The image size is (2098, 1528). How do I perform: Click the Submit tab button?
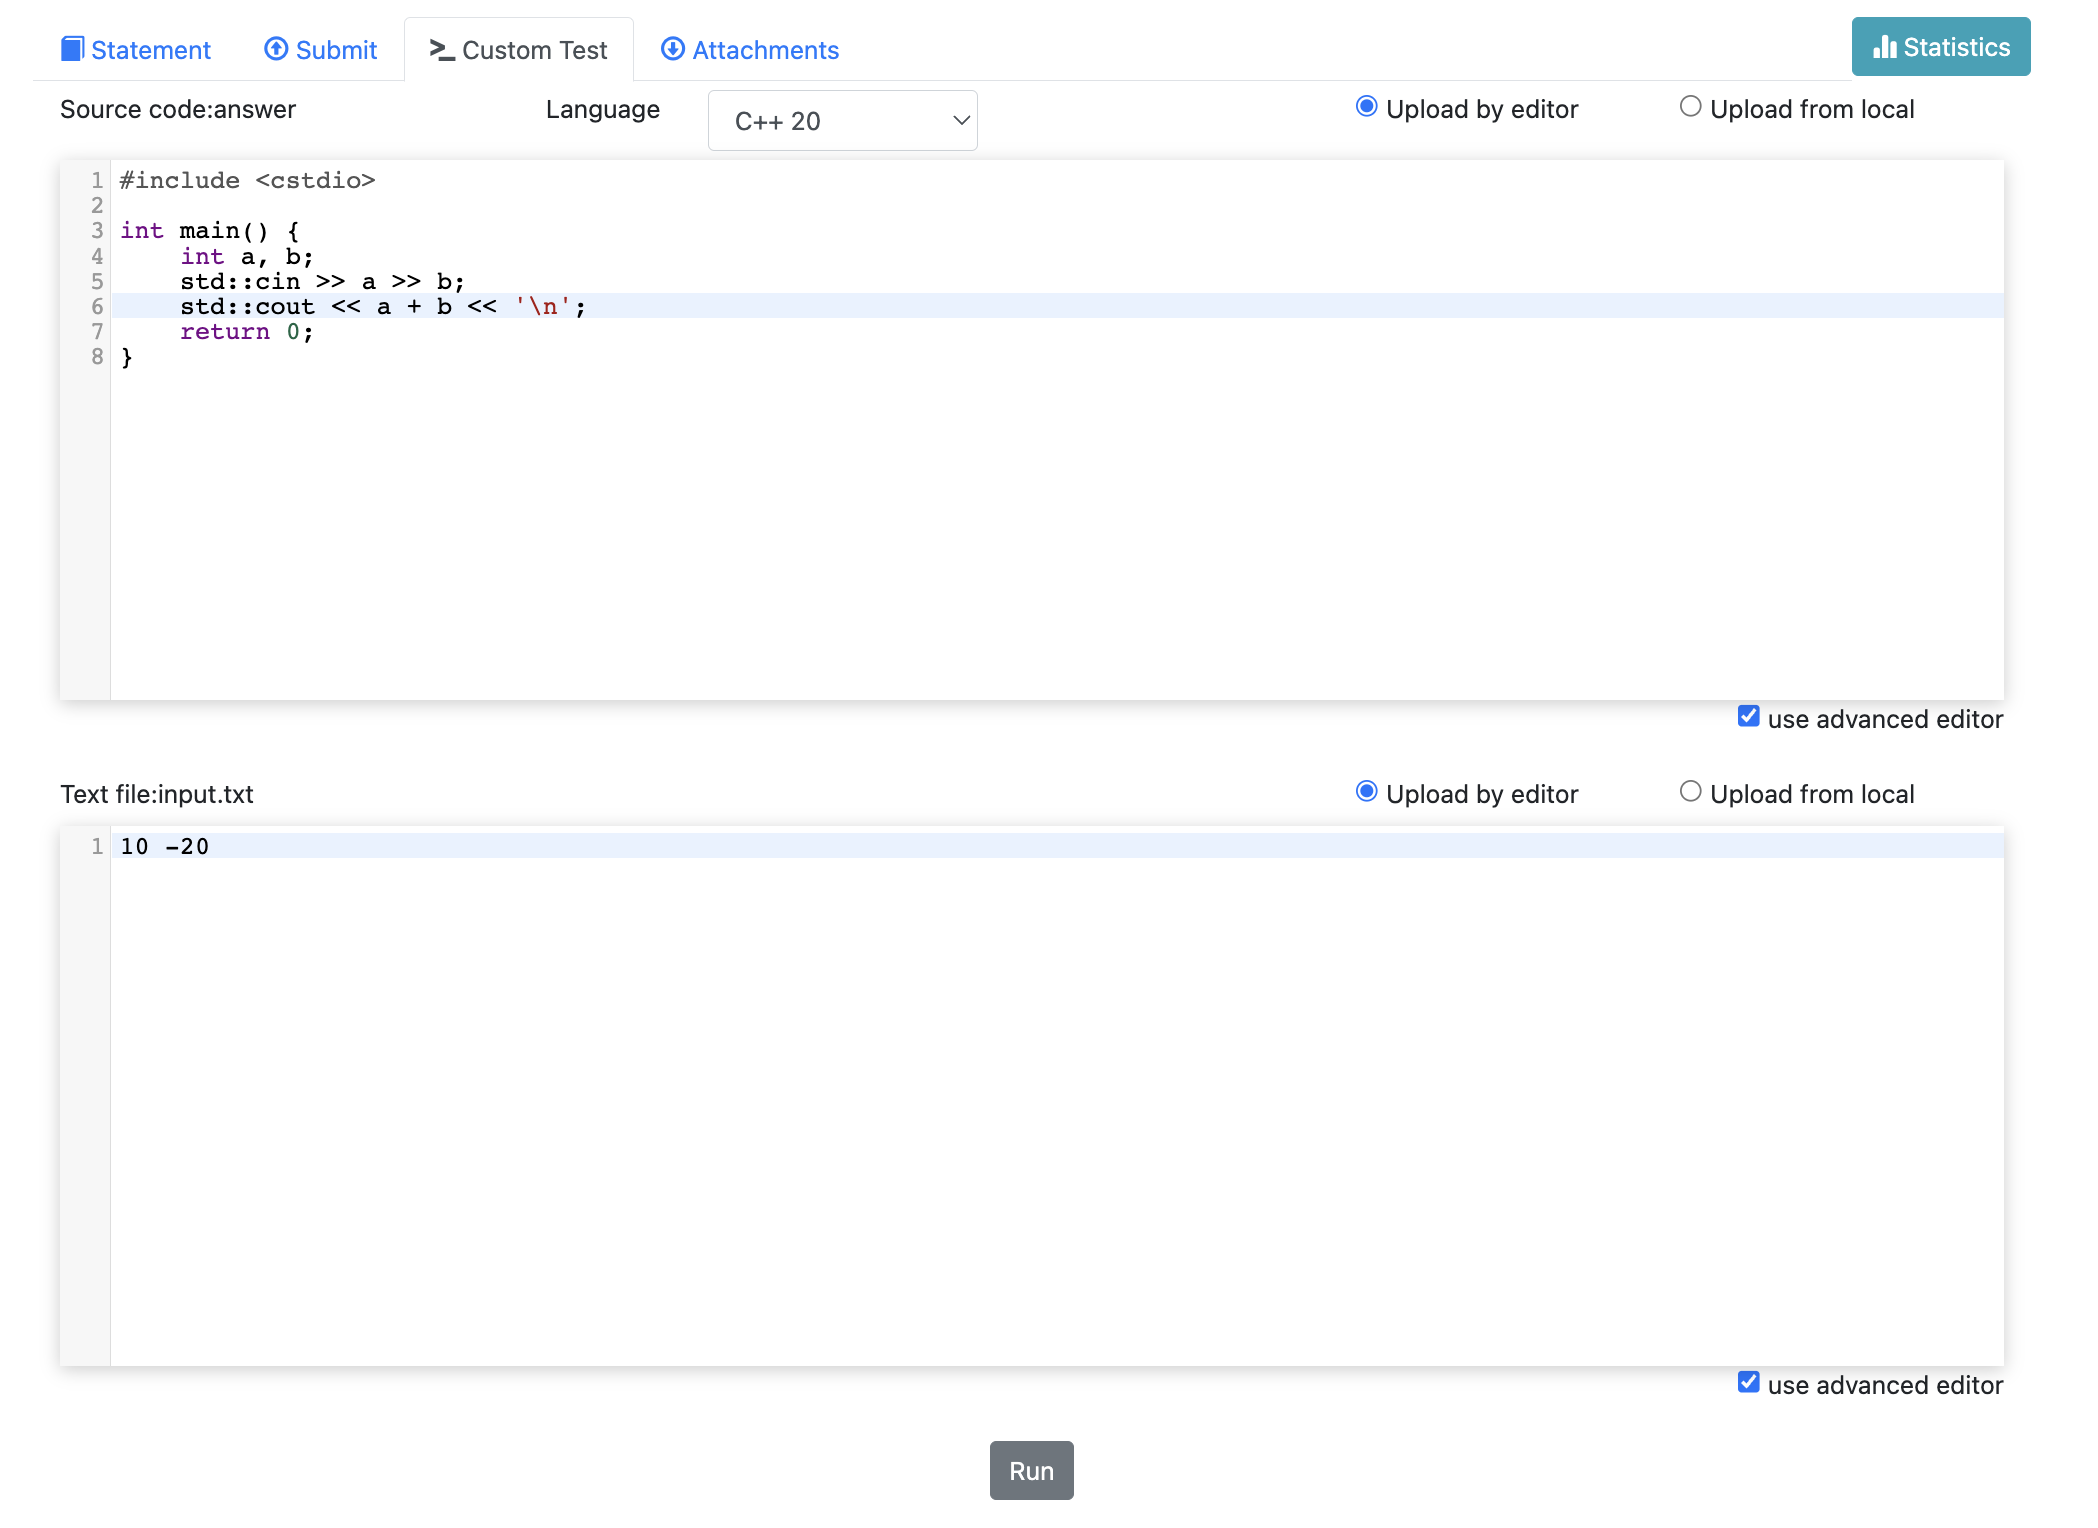coord(323,49)
